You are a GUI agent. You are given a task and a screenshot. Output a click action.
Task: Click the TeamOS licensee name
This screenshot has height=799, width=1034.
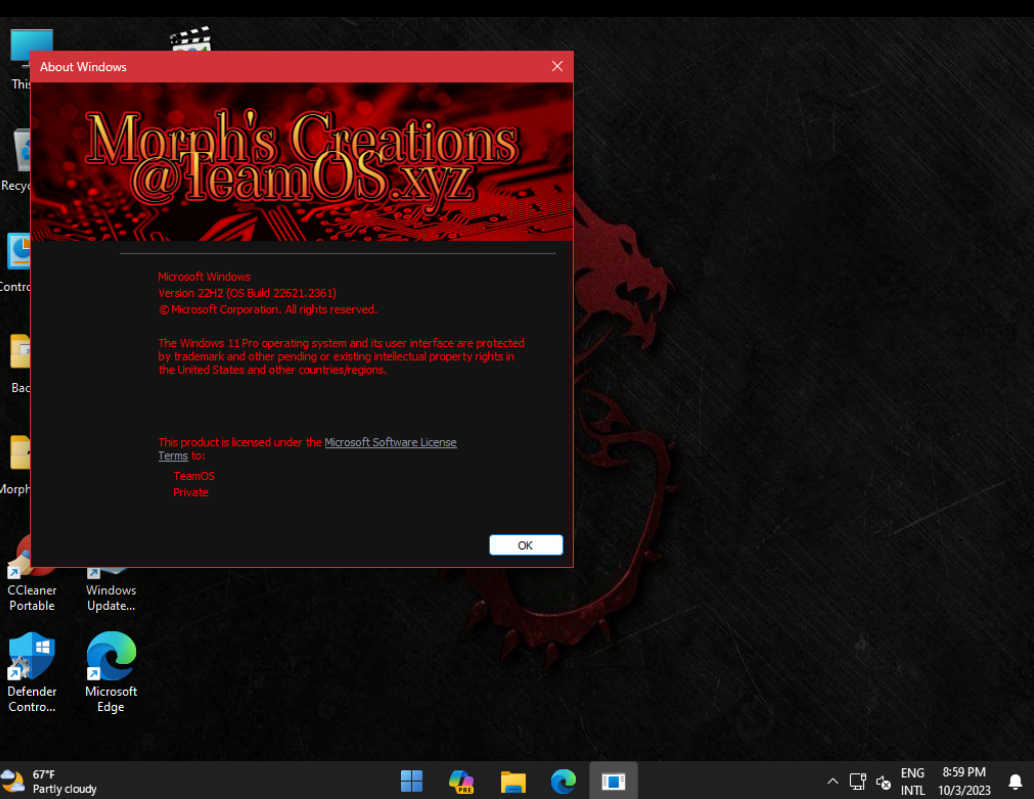pos(194,476)
